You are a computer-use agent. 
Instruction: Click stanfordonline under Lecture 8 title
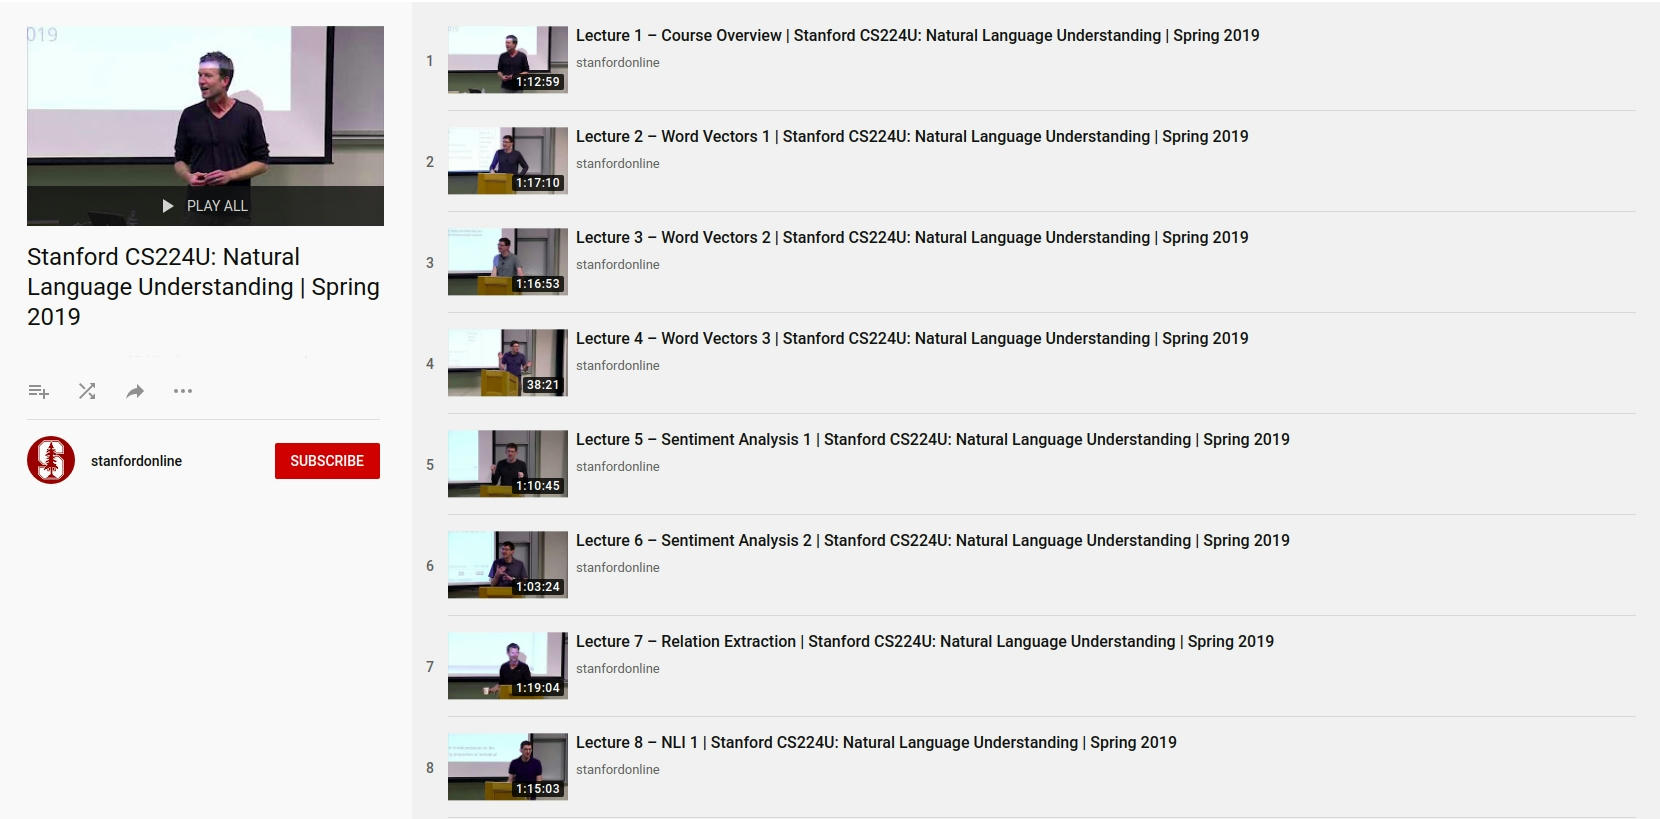(x=617, y=769)
